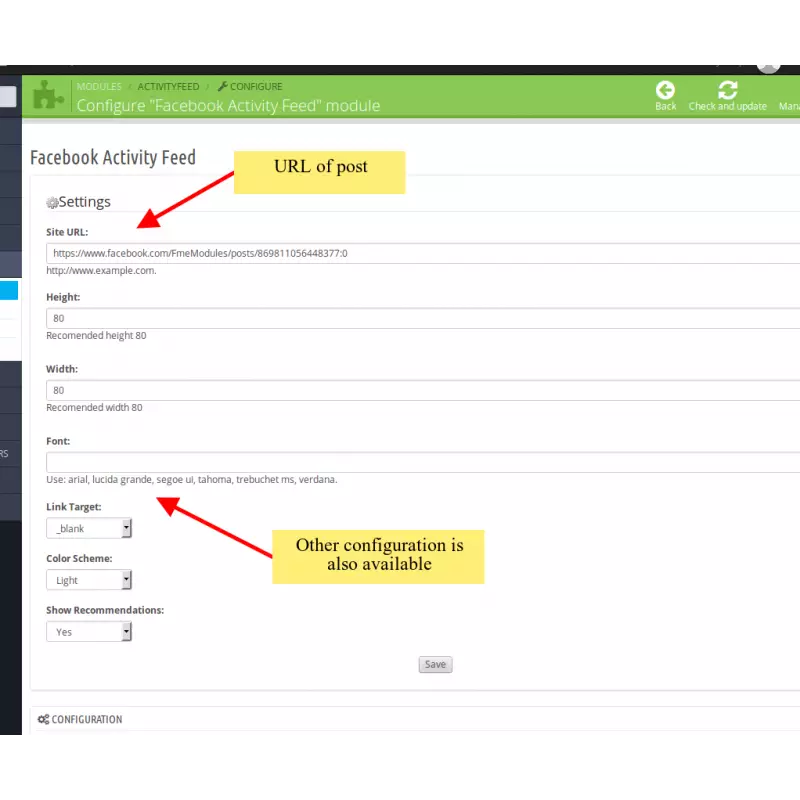Click the CONFIGURATION panel header text

click(87, 719)
